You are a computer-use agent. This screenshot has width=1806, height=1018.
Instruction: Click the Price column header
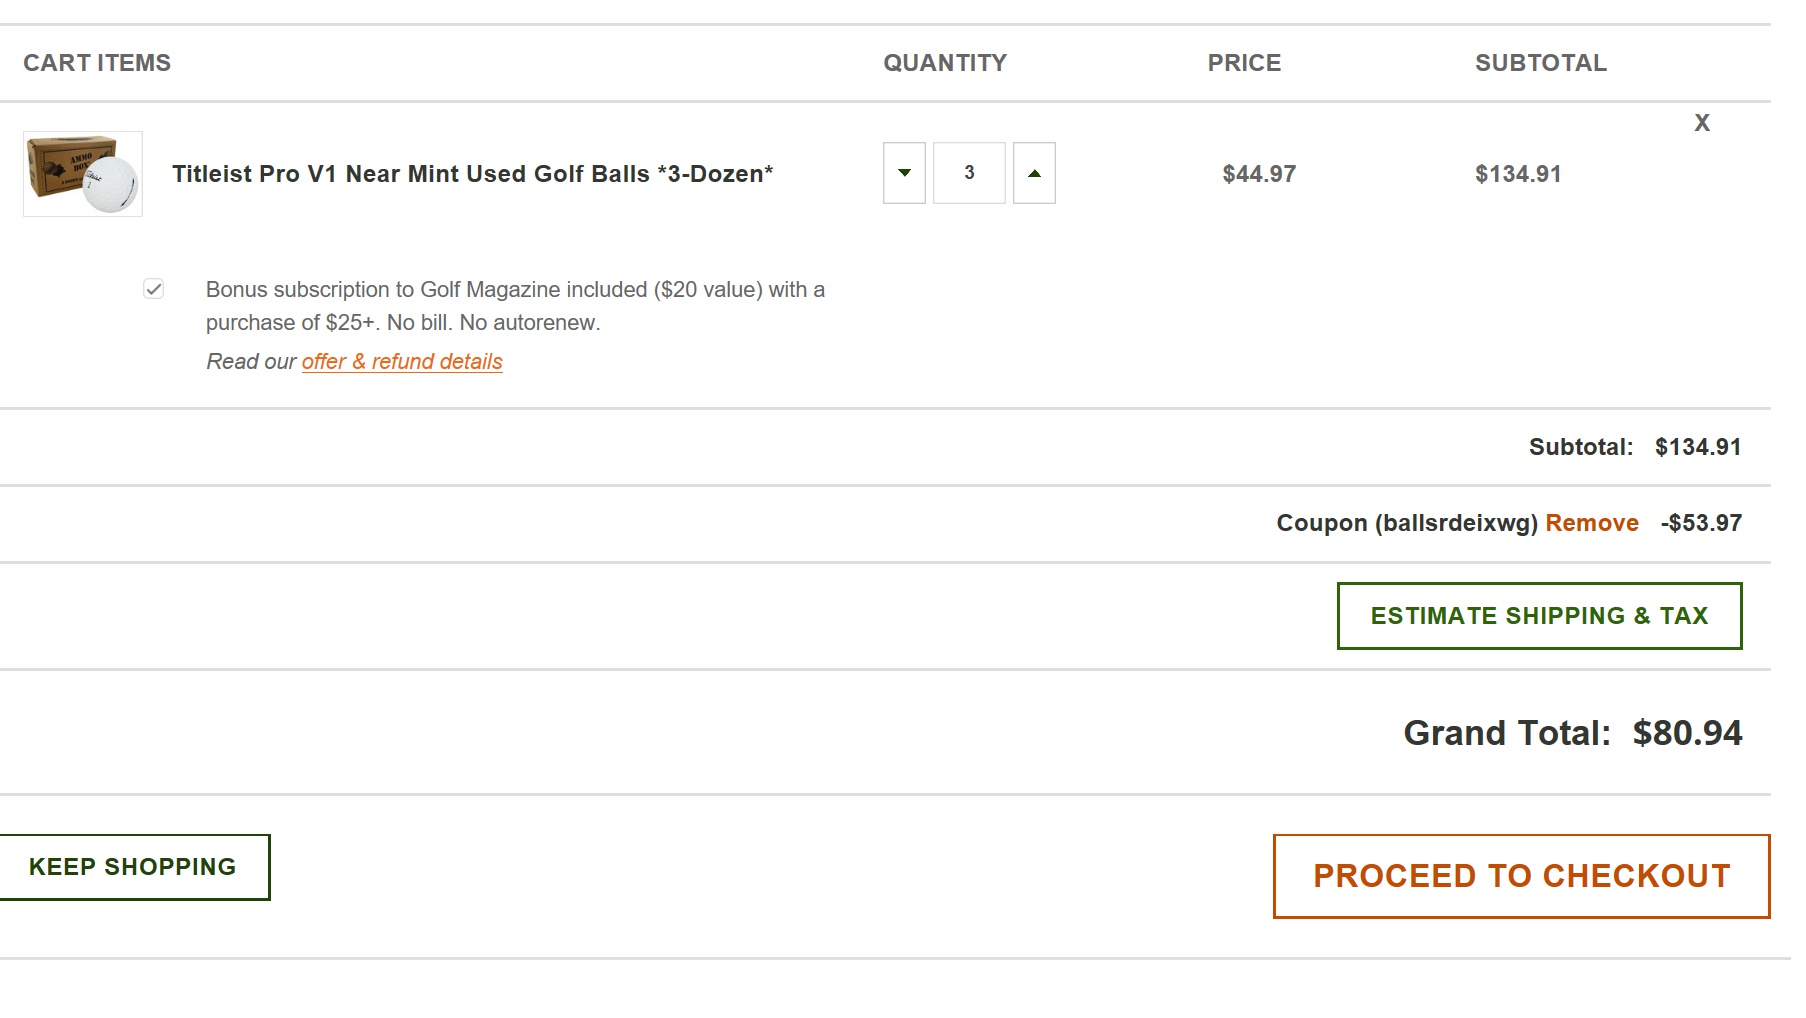pyautogui.click(x=1244, y=63)
